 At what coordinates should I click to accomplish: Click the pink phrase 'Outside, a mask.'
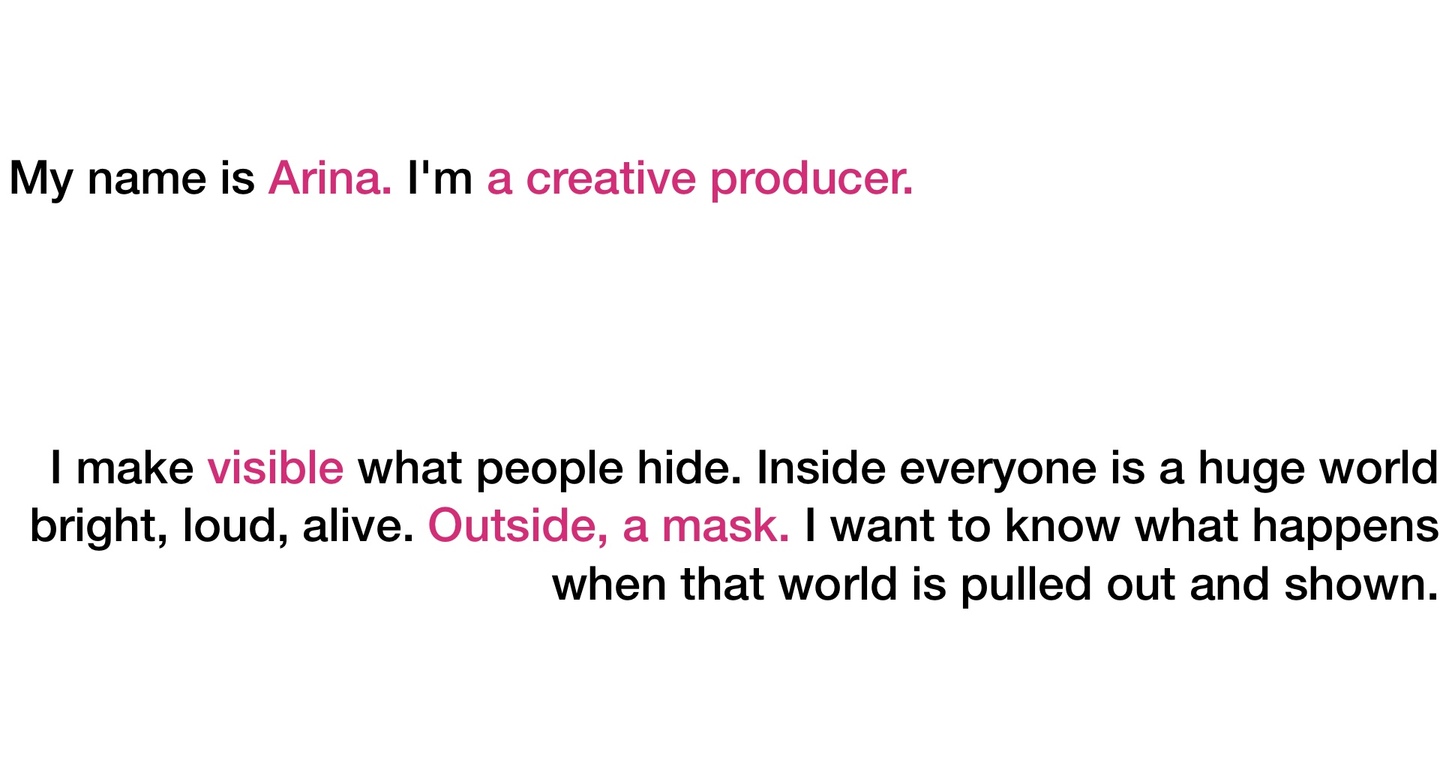click(609, 526)
